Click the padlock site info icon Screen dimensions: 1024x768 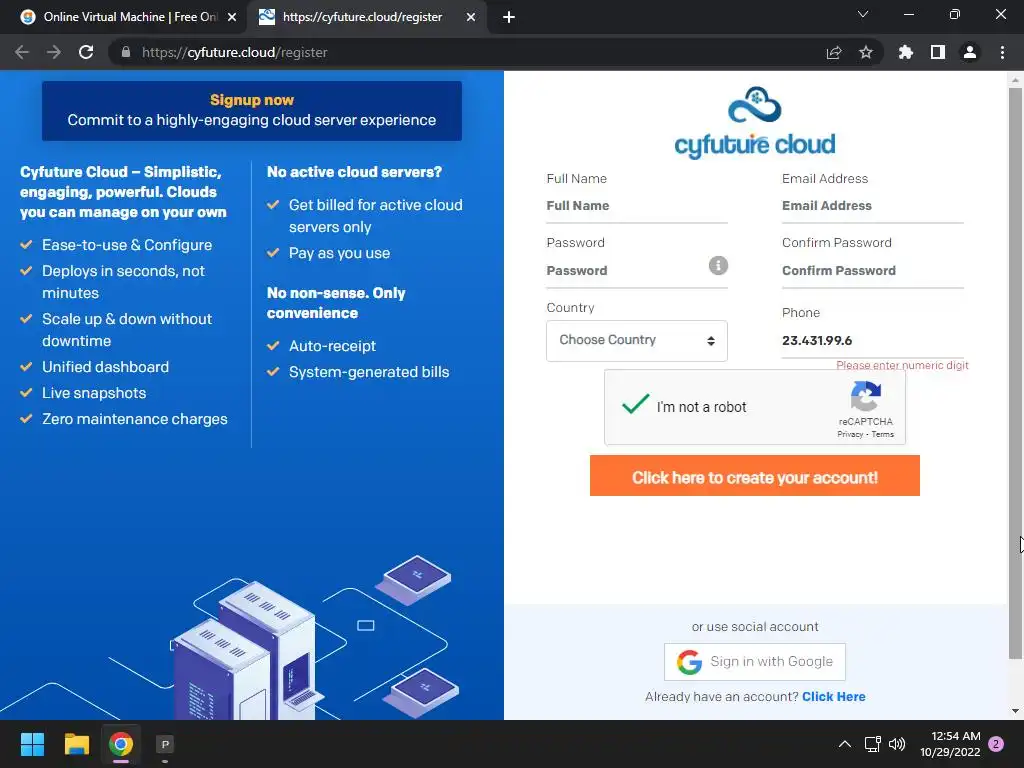[126, 52]
